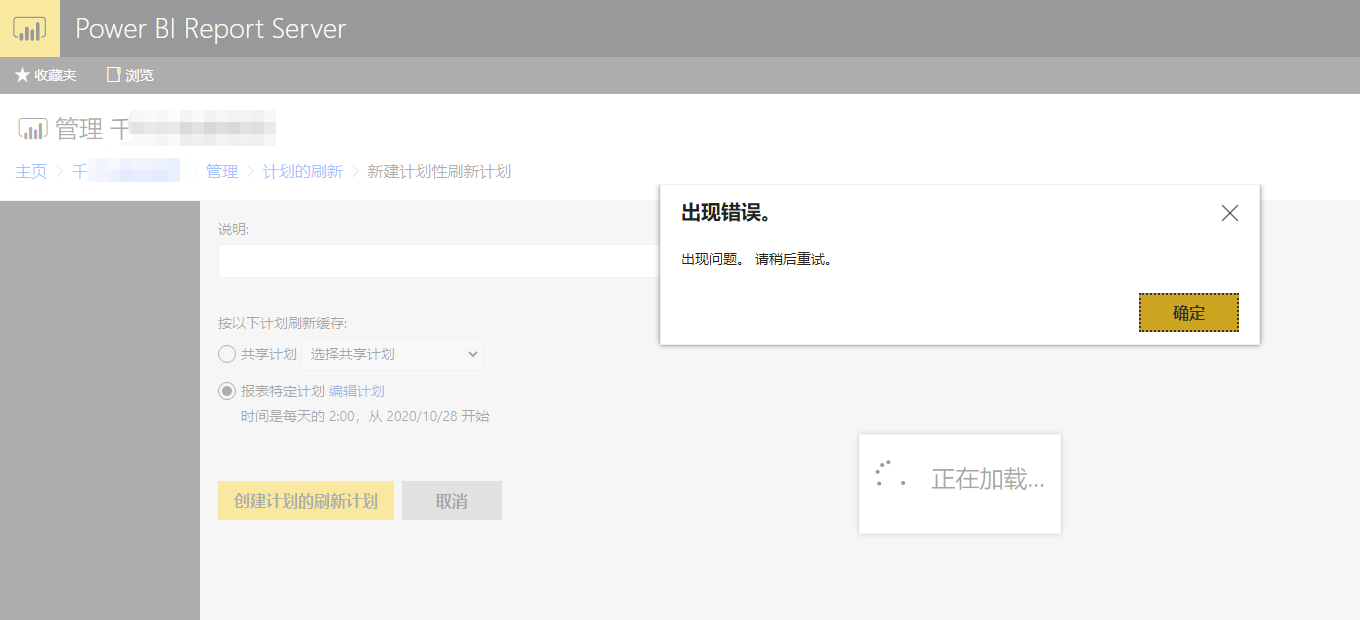Click the 取消 cancel button
1360x620 pixels.
click(x=452, y=501)
